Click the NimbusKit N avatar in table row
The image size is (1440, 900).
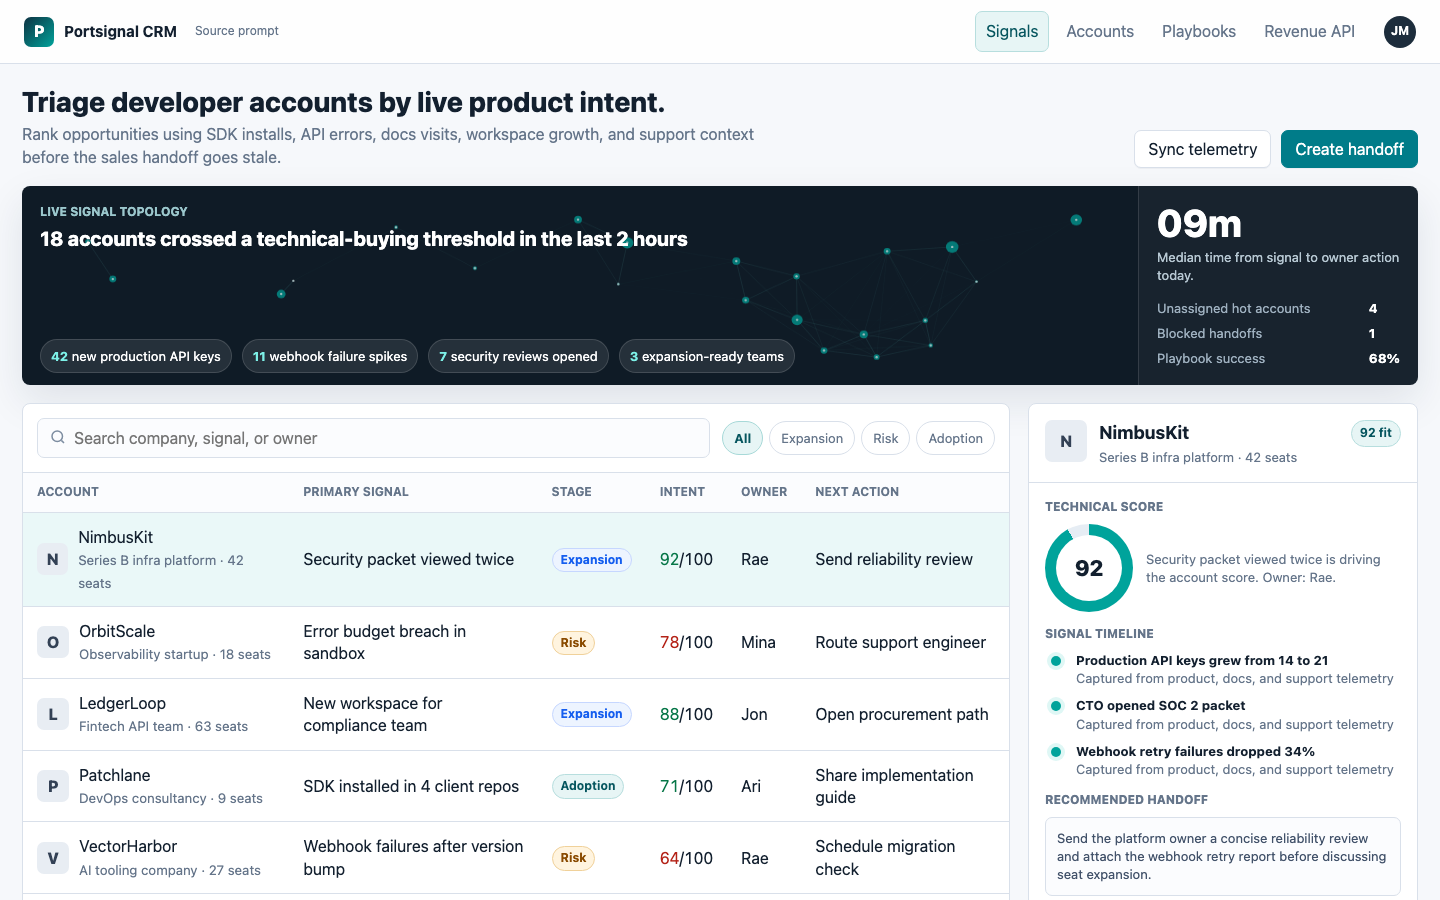53,560
